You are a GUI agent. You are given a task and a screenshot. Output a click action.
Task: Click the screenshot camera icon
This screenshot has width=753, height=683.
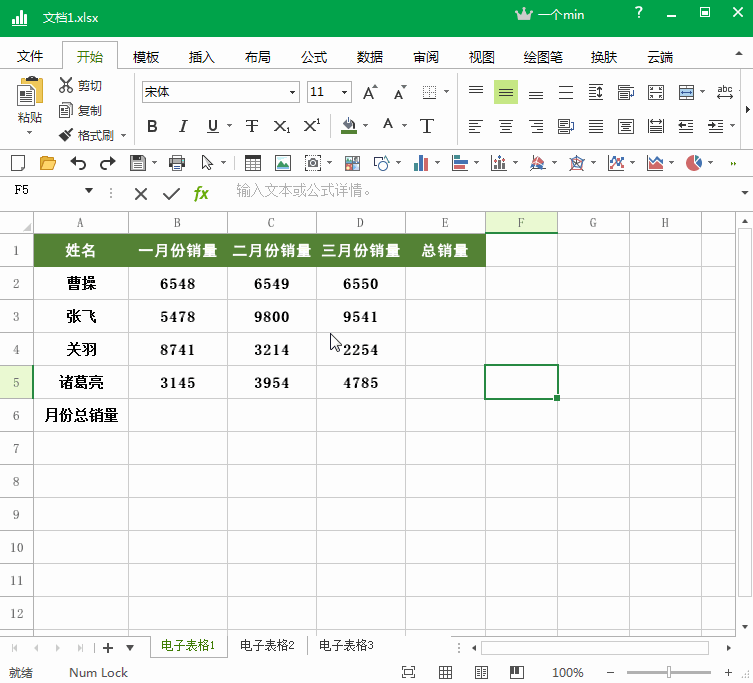click(313, 163)
